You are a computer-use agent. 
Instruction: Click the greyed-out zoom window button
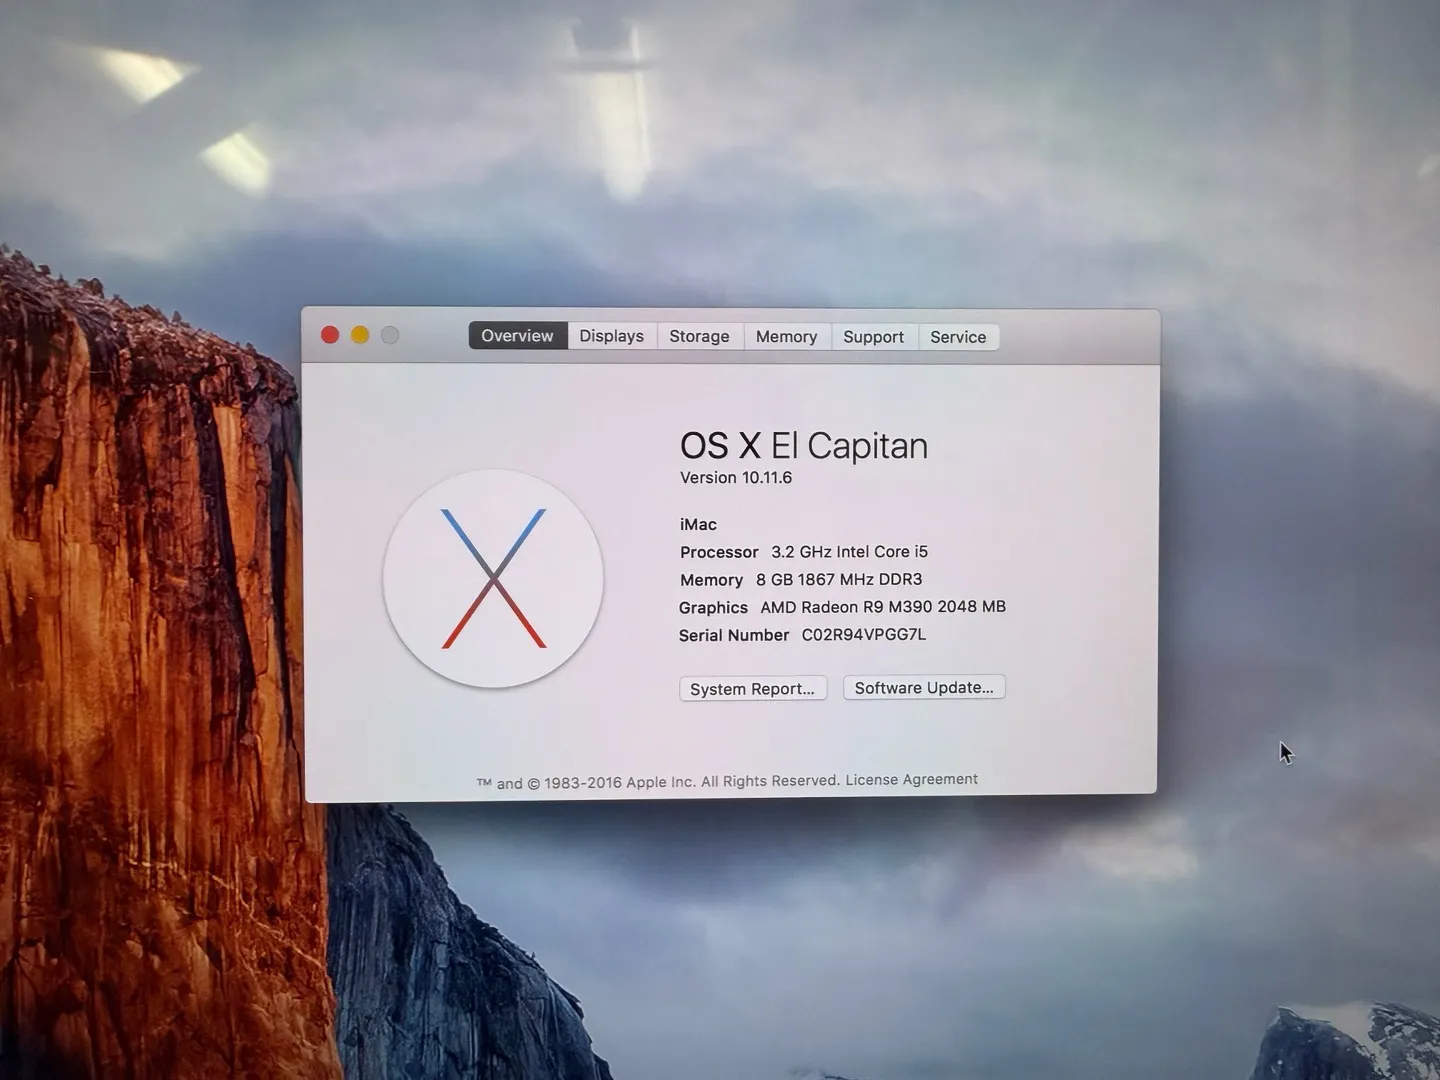(390, 335)
